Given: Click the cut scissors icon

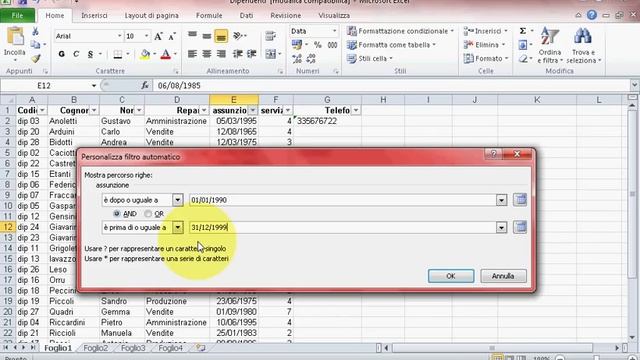Looking at the screenshot, I should (35, 32).
